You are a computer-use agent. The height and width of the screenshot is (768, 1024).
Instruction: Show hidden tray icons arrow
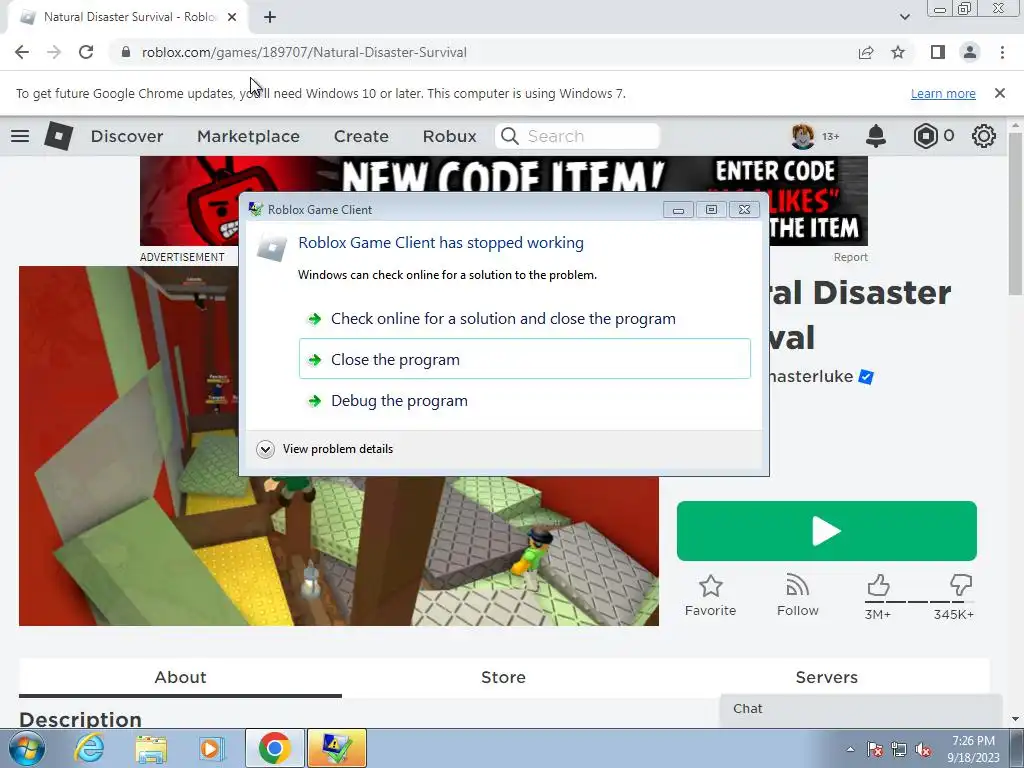tap(850, 749)
